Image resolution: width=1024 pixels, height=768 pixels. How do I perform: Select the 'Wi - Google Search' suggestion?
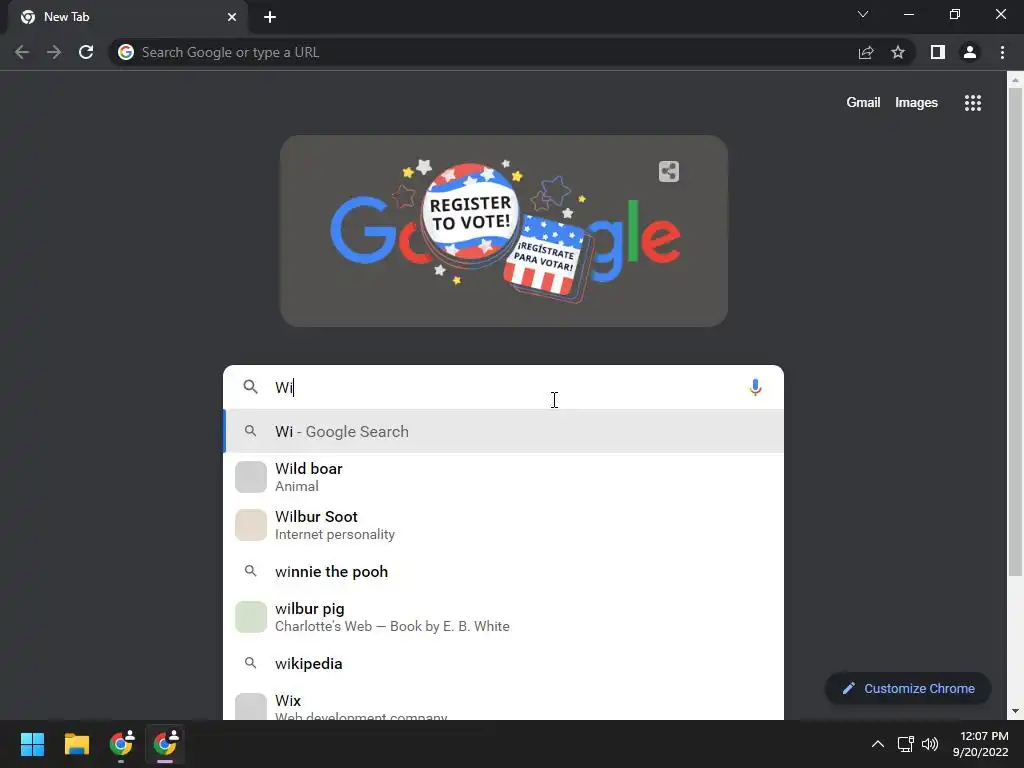click(504, 431)
